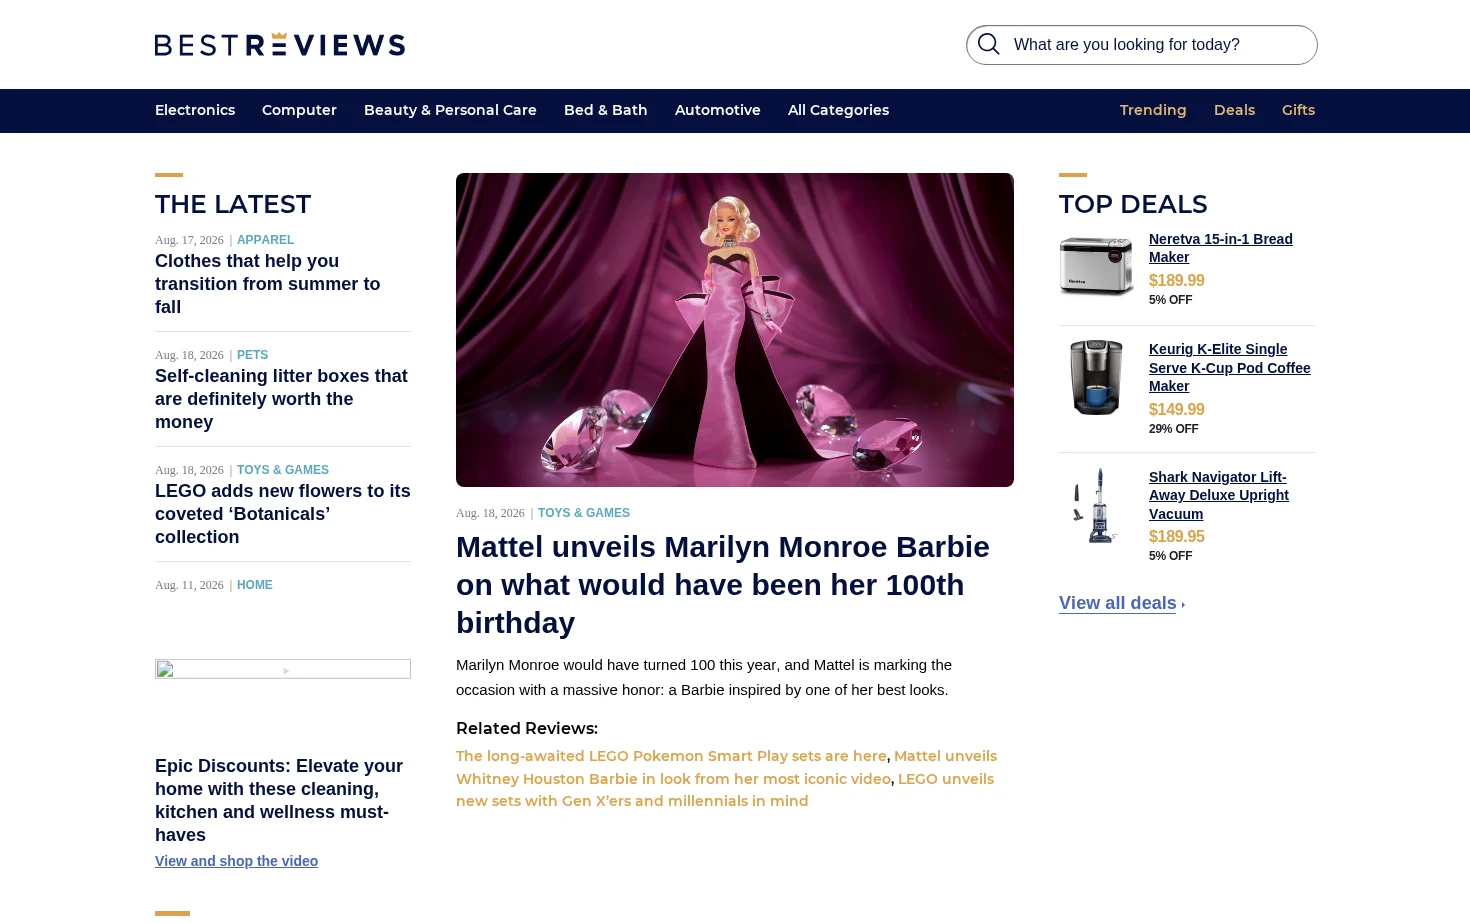
Task: Open the Computer category
Action: tap(299, 110)
